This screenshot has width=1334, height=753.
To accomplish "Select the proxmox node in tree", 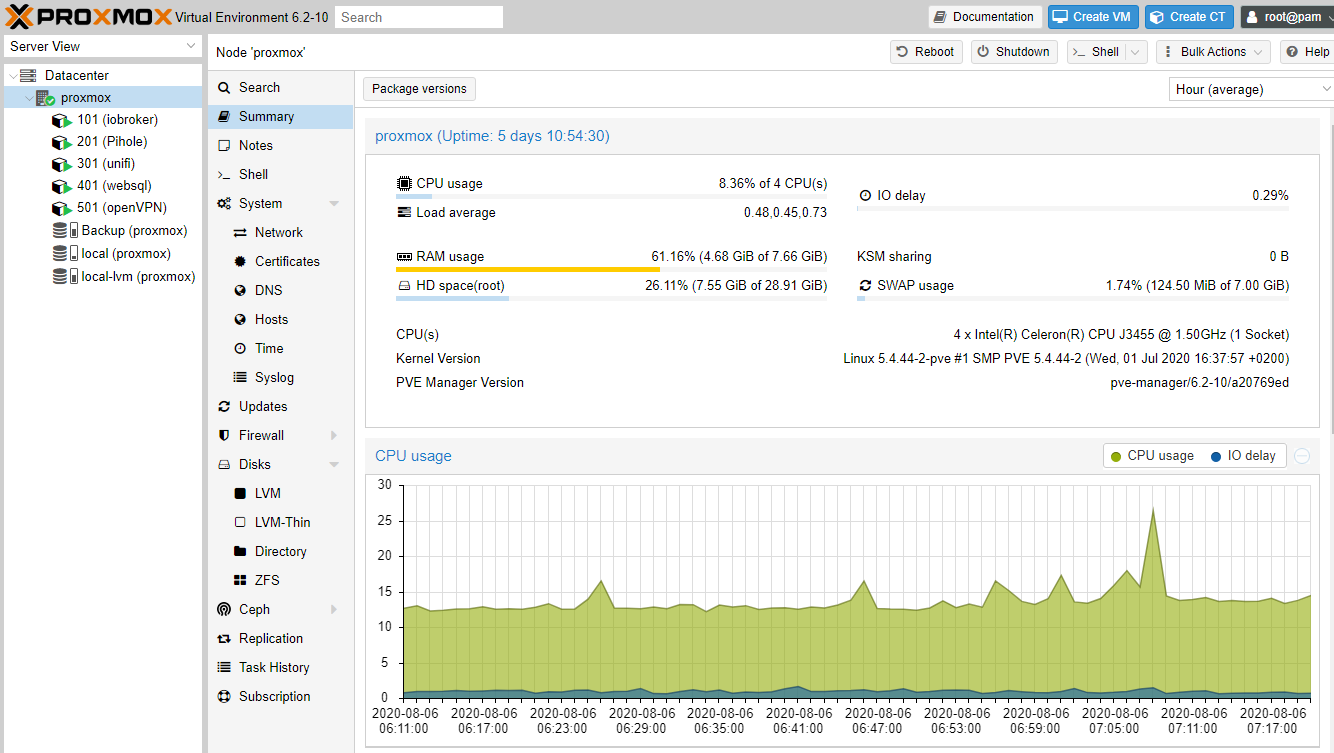I will (x=85, y=97).
